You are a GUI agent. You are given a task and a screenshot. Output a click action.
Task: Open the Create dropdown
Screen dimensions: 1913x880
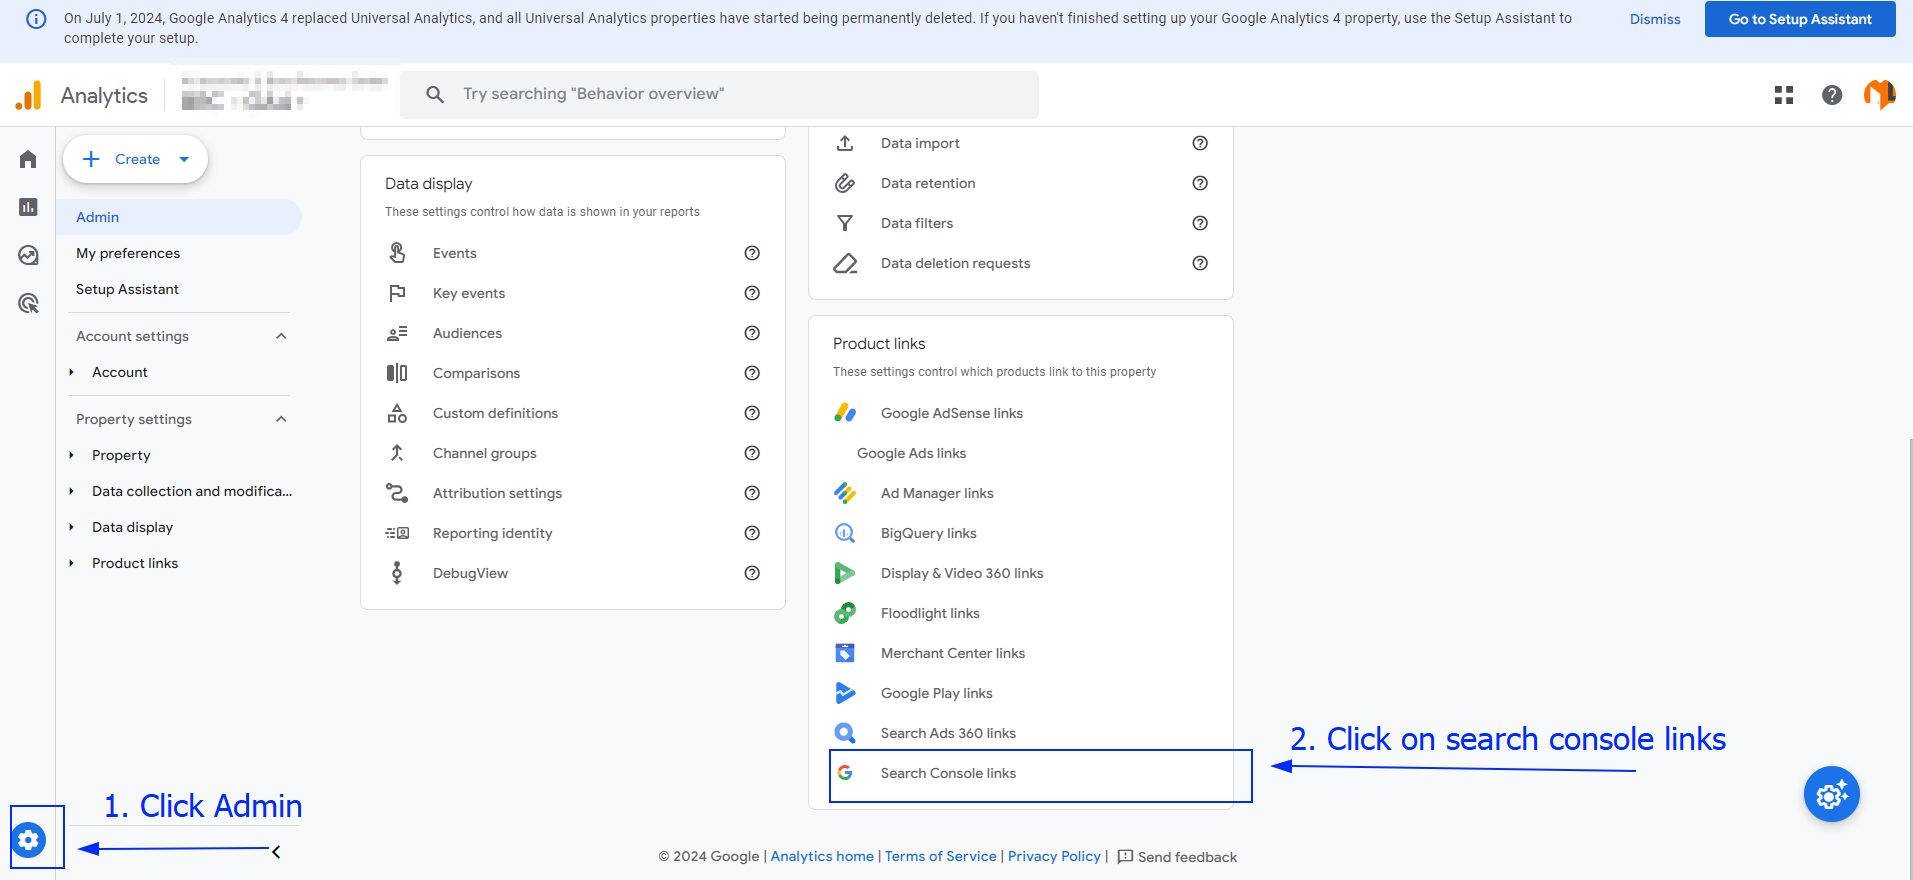coord(136,159)
